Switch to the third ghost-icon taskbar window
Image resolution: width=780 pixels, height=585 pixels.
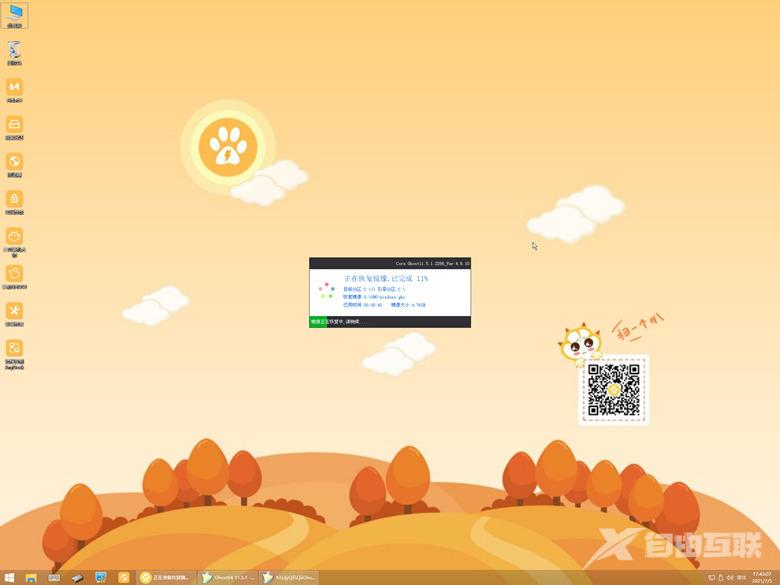[x=290, y=578]
